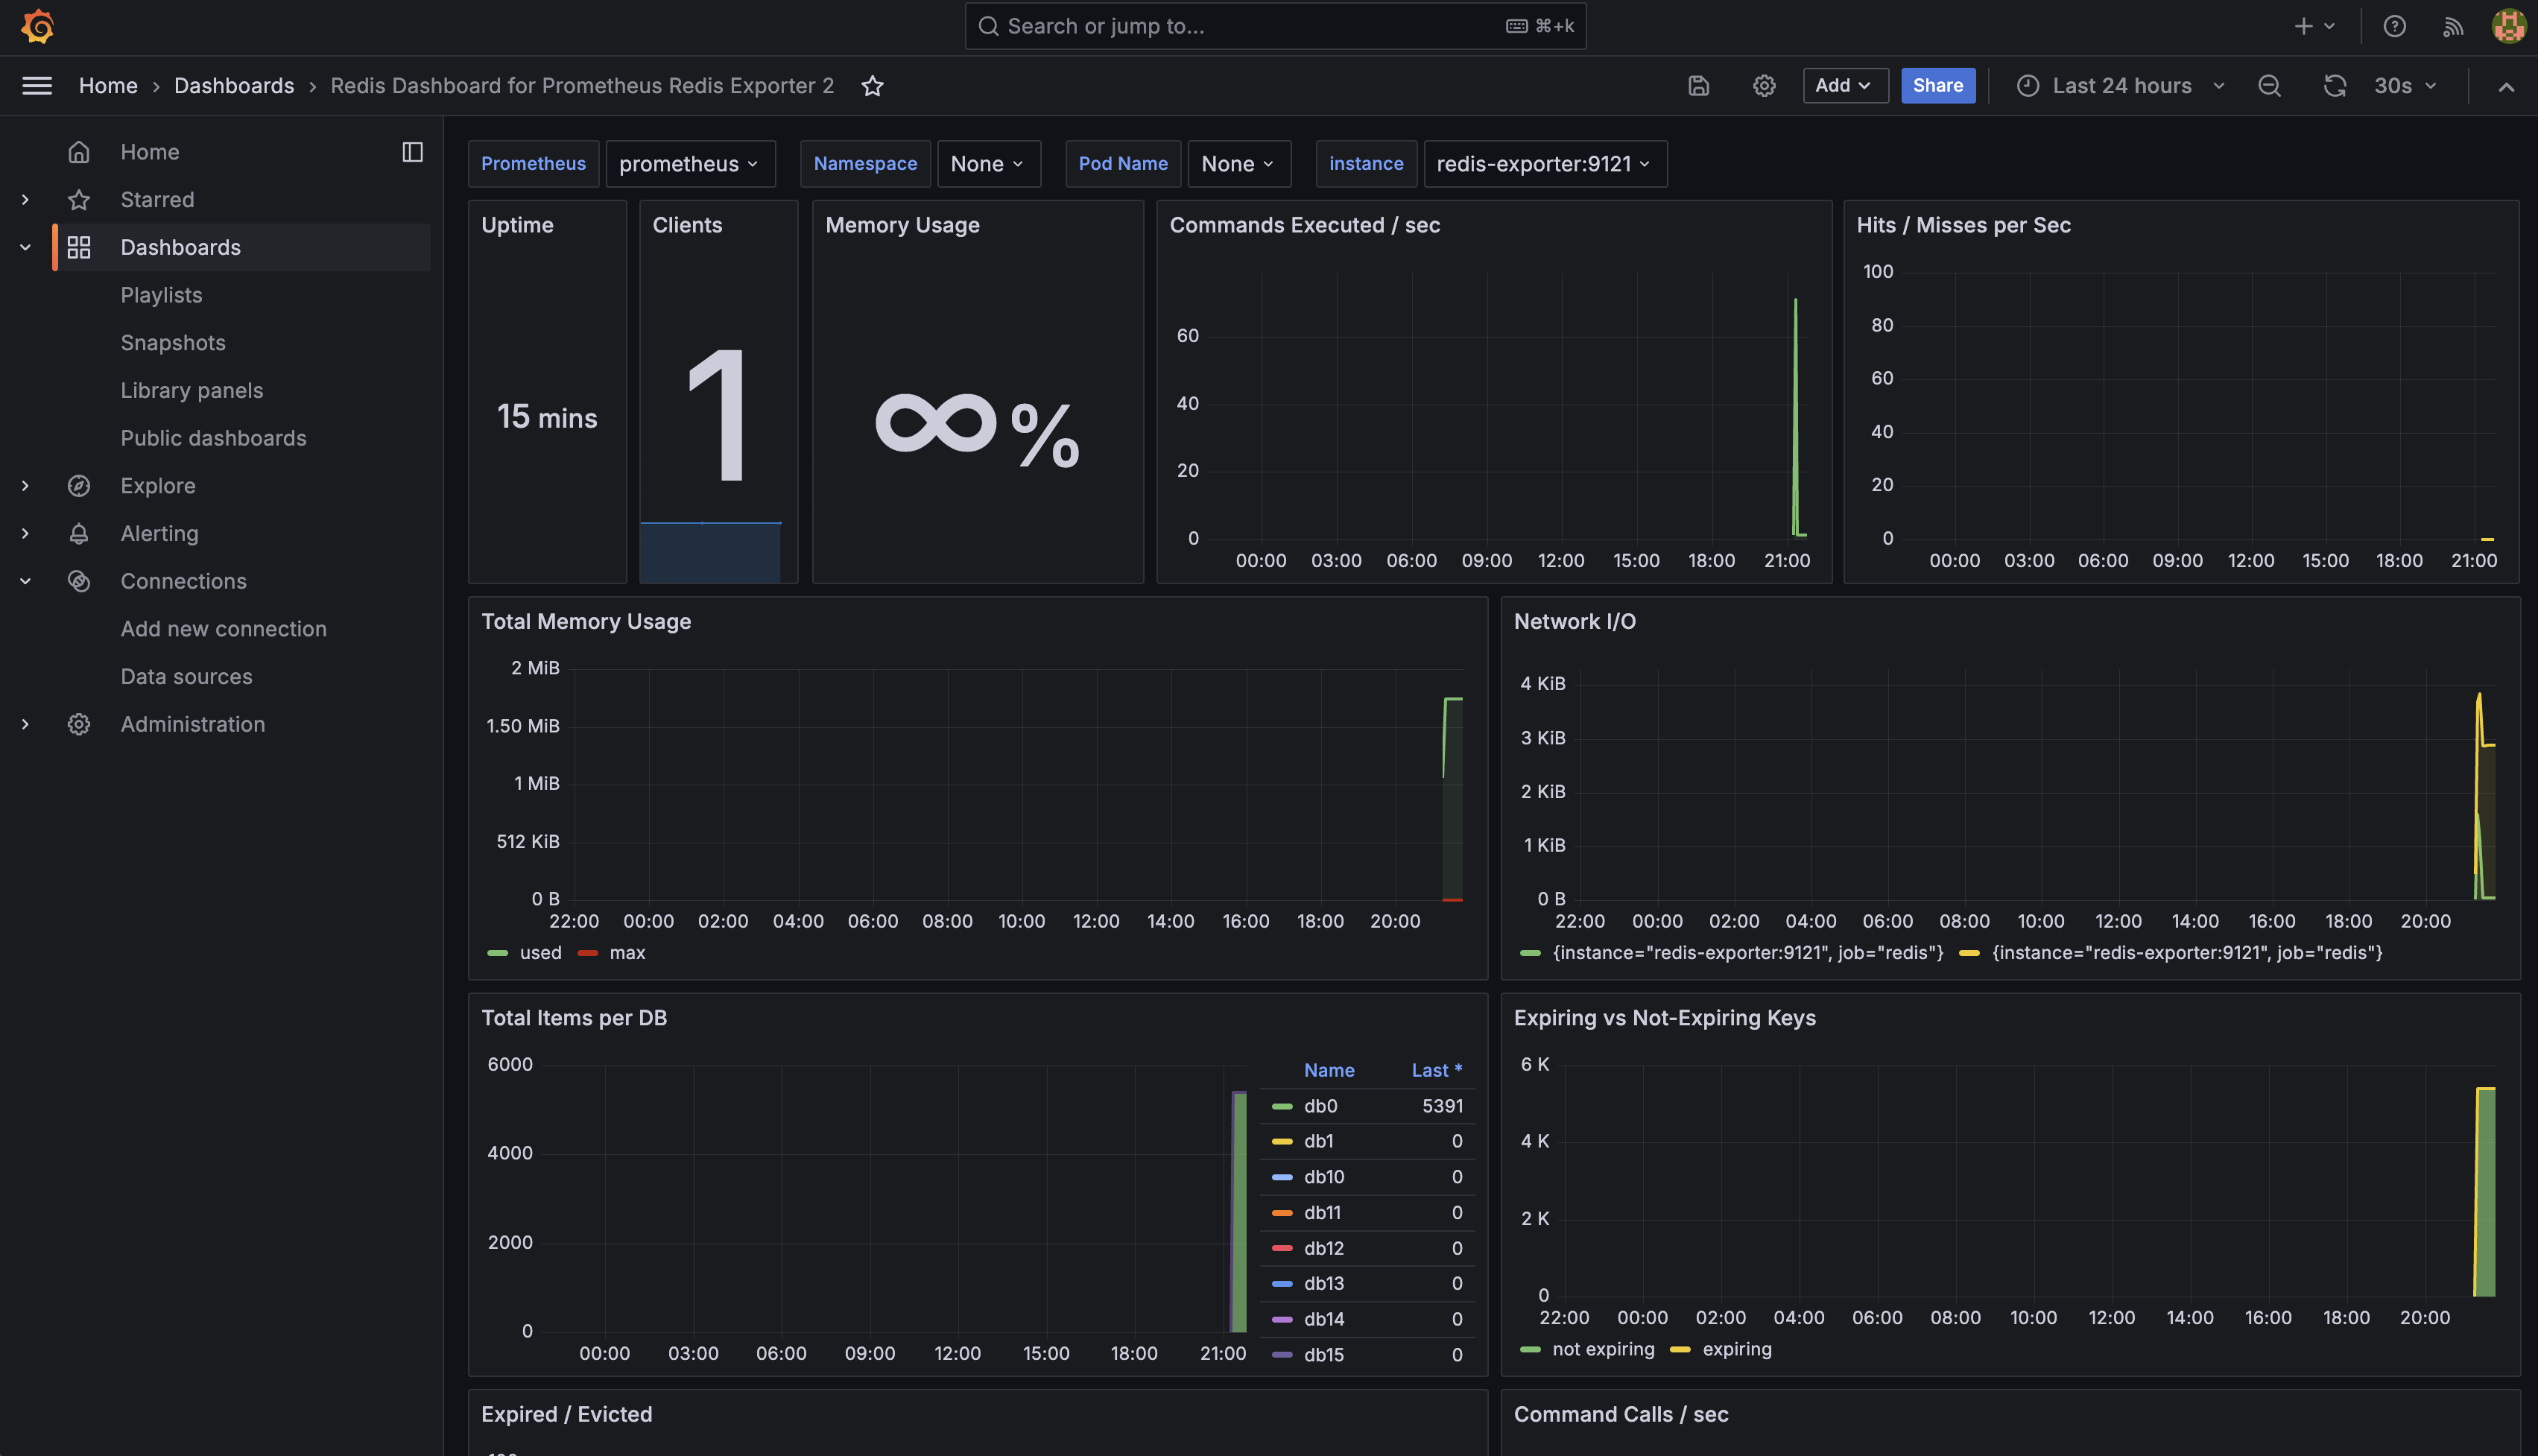Star this Redis dashboard
This screenshot has width=2538, height=1456.
872,86
